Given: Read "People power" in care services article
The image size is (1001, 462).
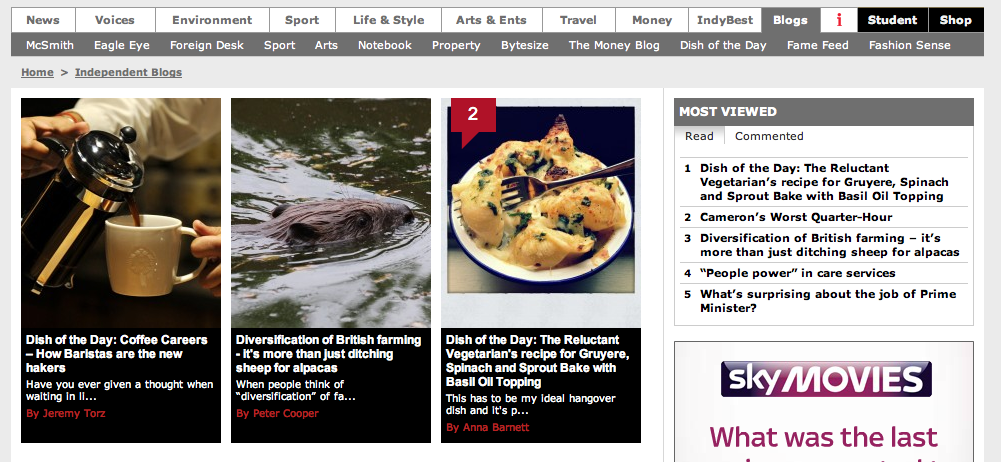Looking at the screenshot, I should pos(797,273).
